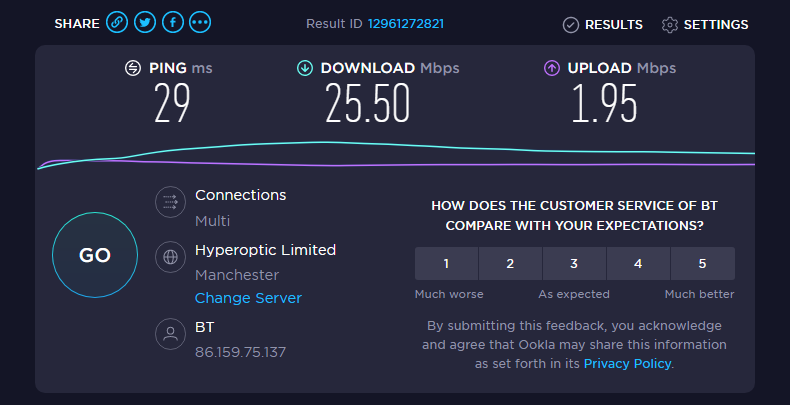The height and width of the screenshot is (405, 790).
Task: Click the globe server icon
Action: (171, 257)
